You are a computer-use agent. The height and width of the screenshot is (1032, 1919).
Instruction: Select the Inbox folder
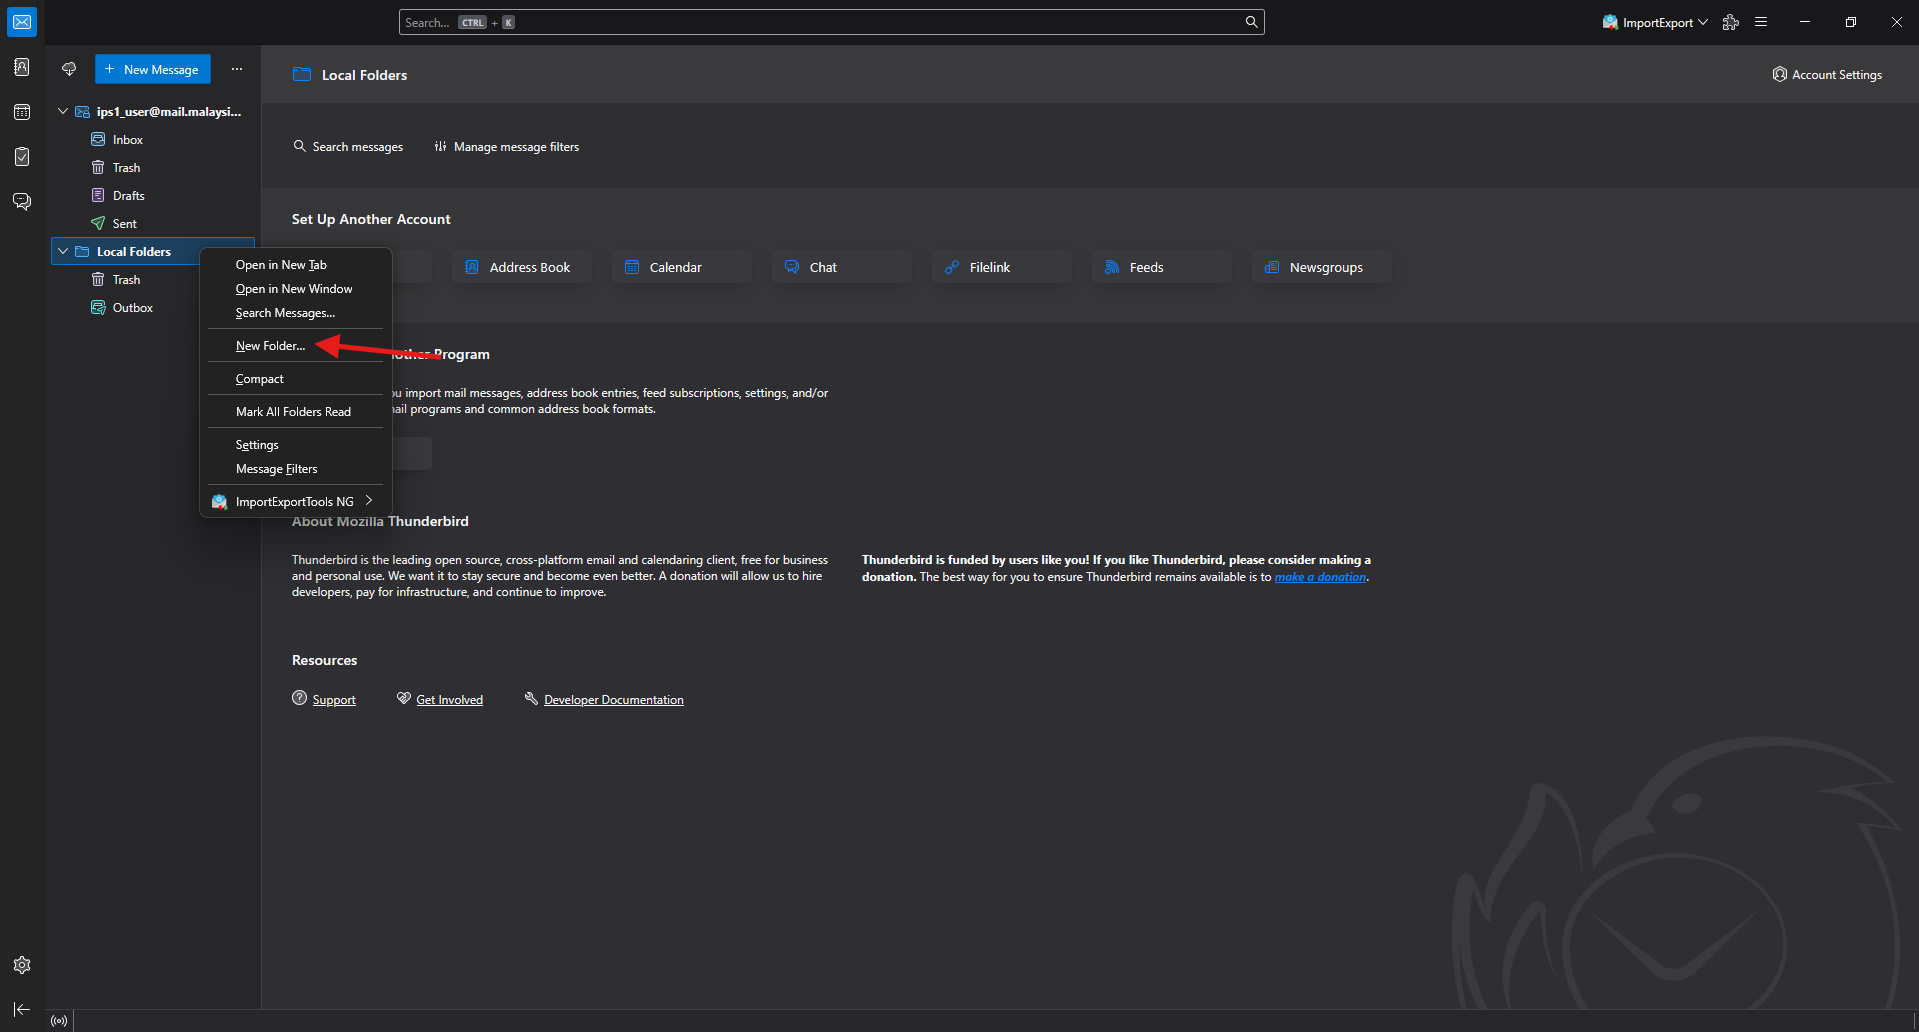tap(128, 140)
